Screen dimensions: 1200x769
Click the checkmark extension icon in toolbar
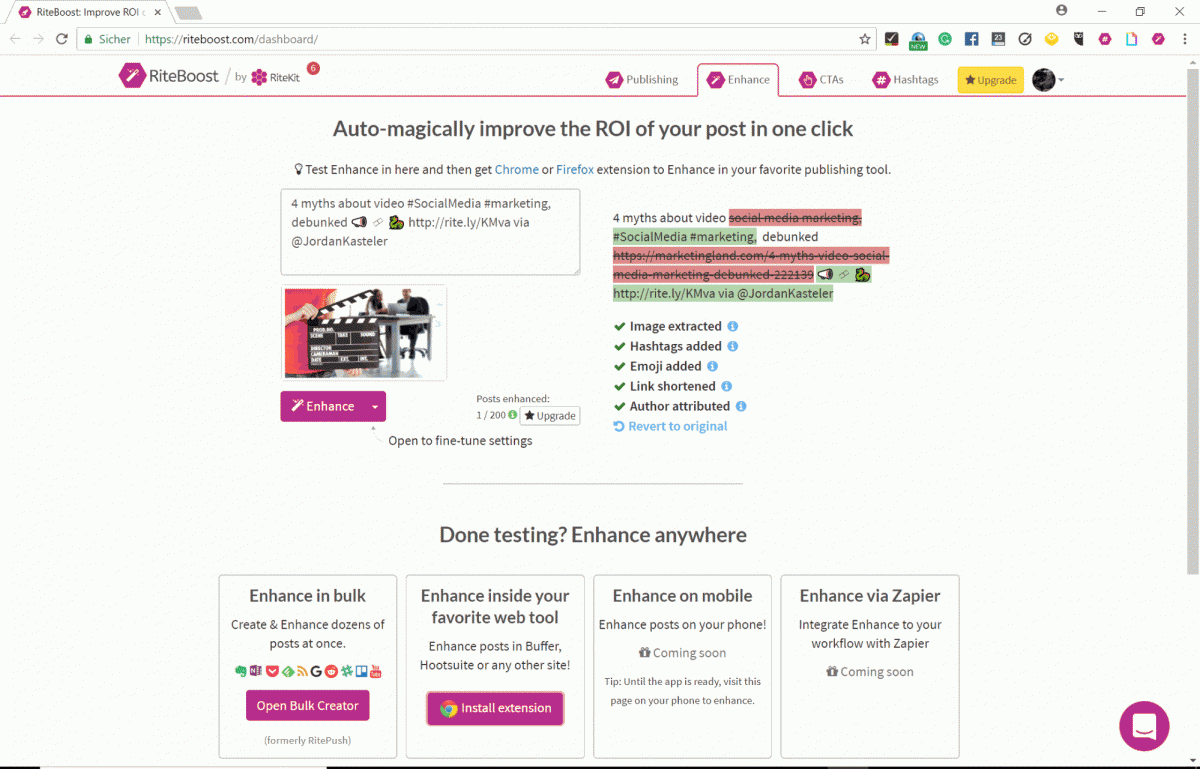891,39
